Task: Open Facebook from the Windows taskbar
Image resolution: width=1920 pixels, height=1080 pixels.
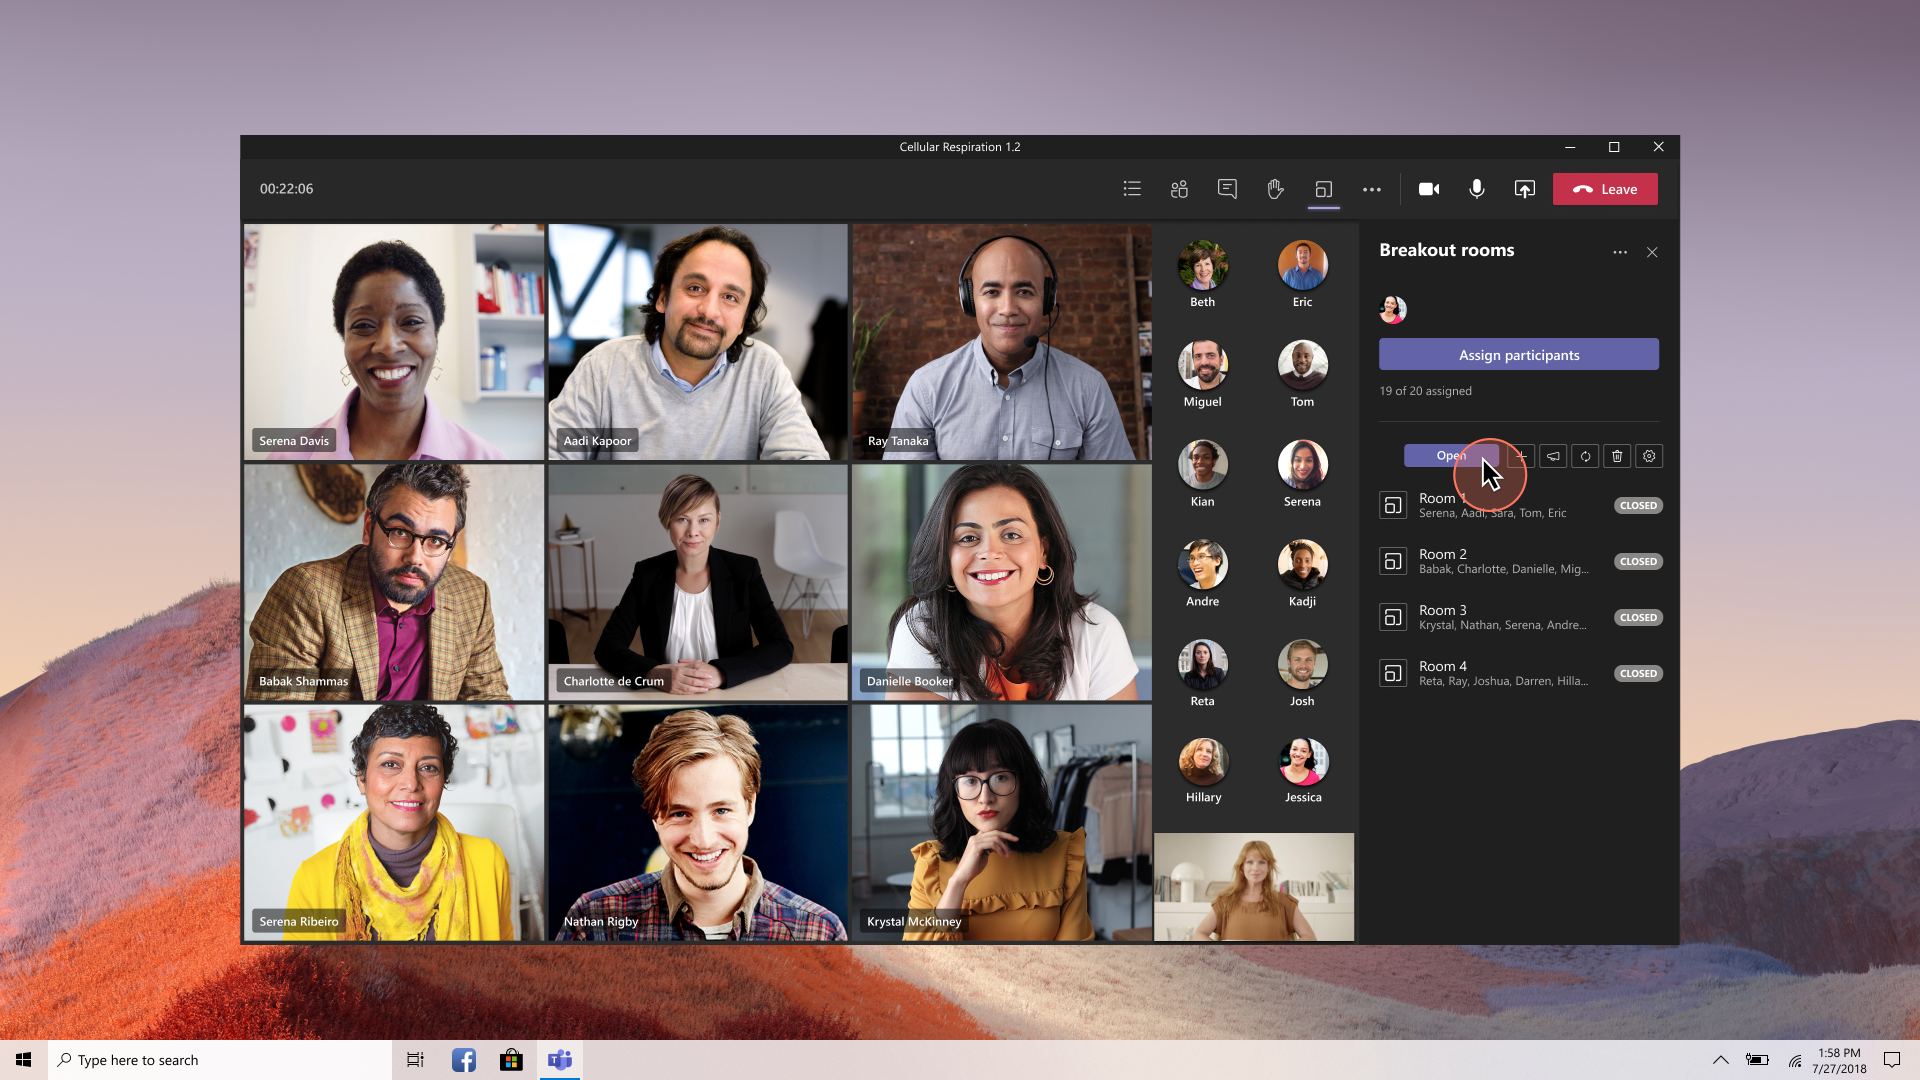Action: point(463,1060)
